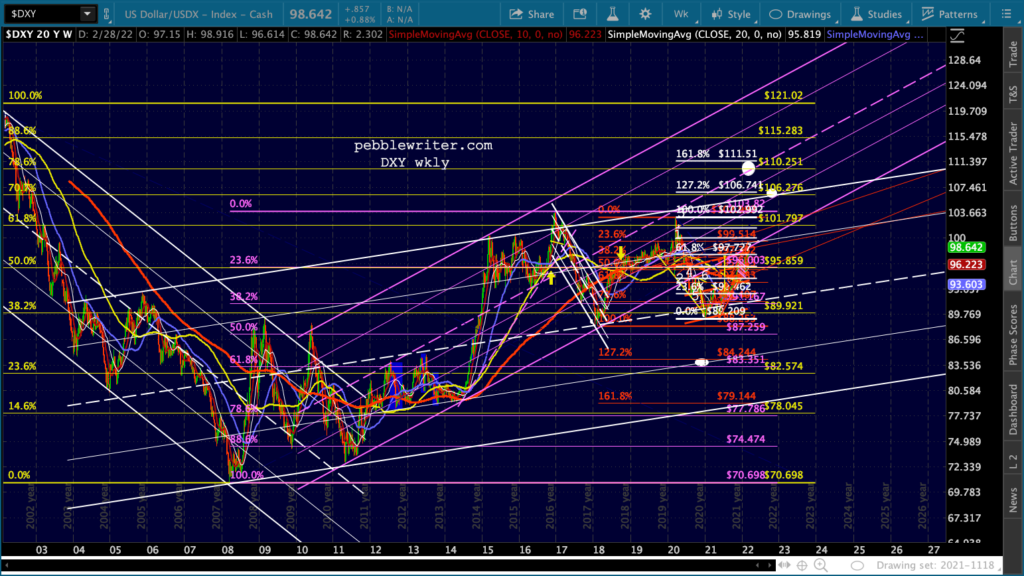Image resolution: width=1024 pixels, height=576 pixels.
Task: Open the Patterns menu
Action: (950, 14)
